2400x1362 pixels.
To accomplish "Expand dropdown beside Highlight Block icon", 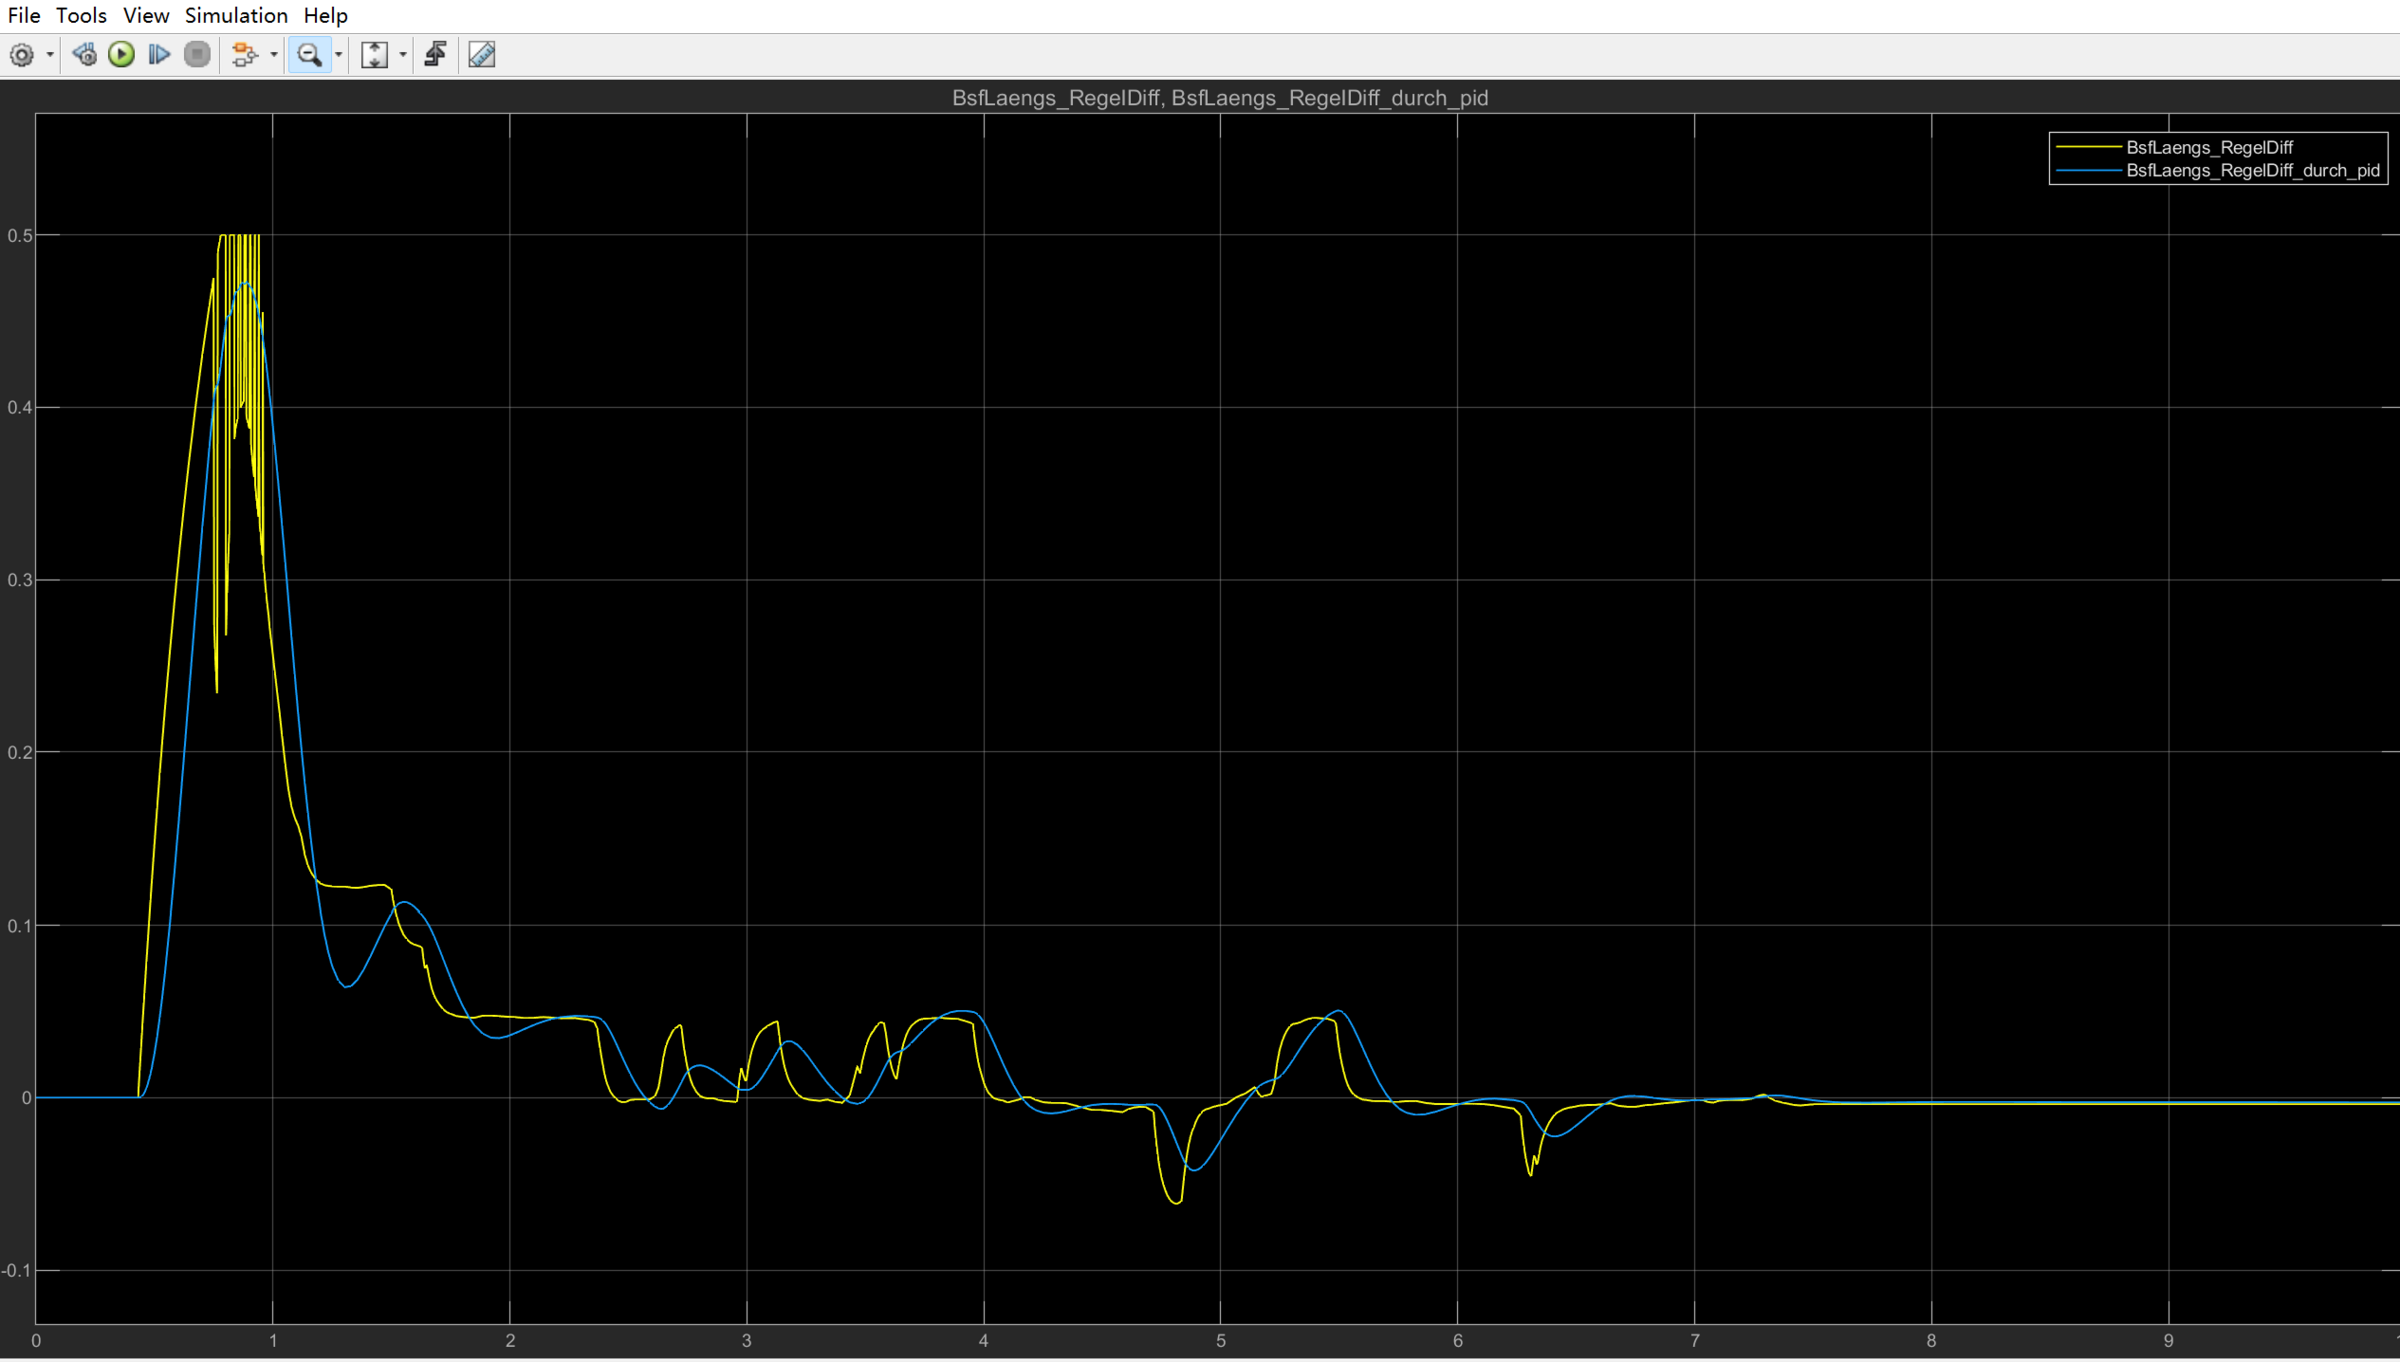I will tap(273, 55).
